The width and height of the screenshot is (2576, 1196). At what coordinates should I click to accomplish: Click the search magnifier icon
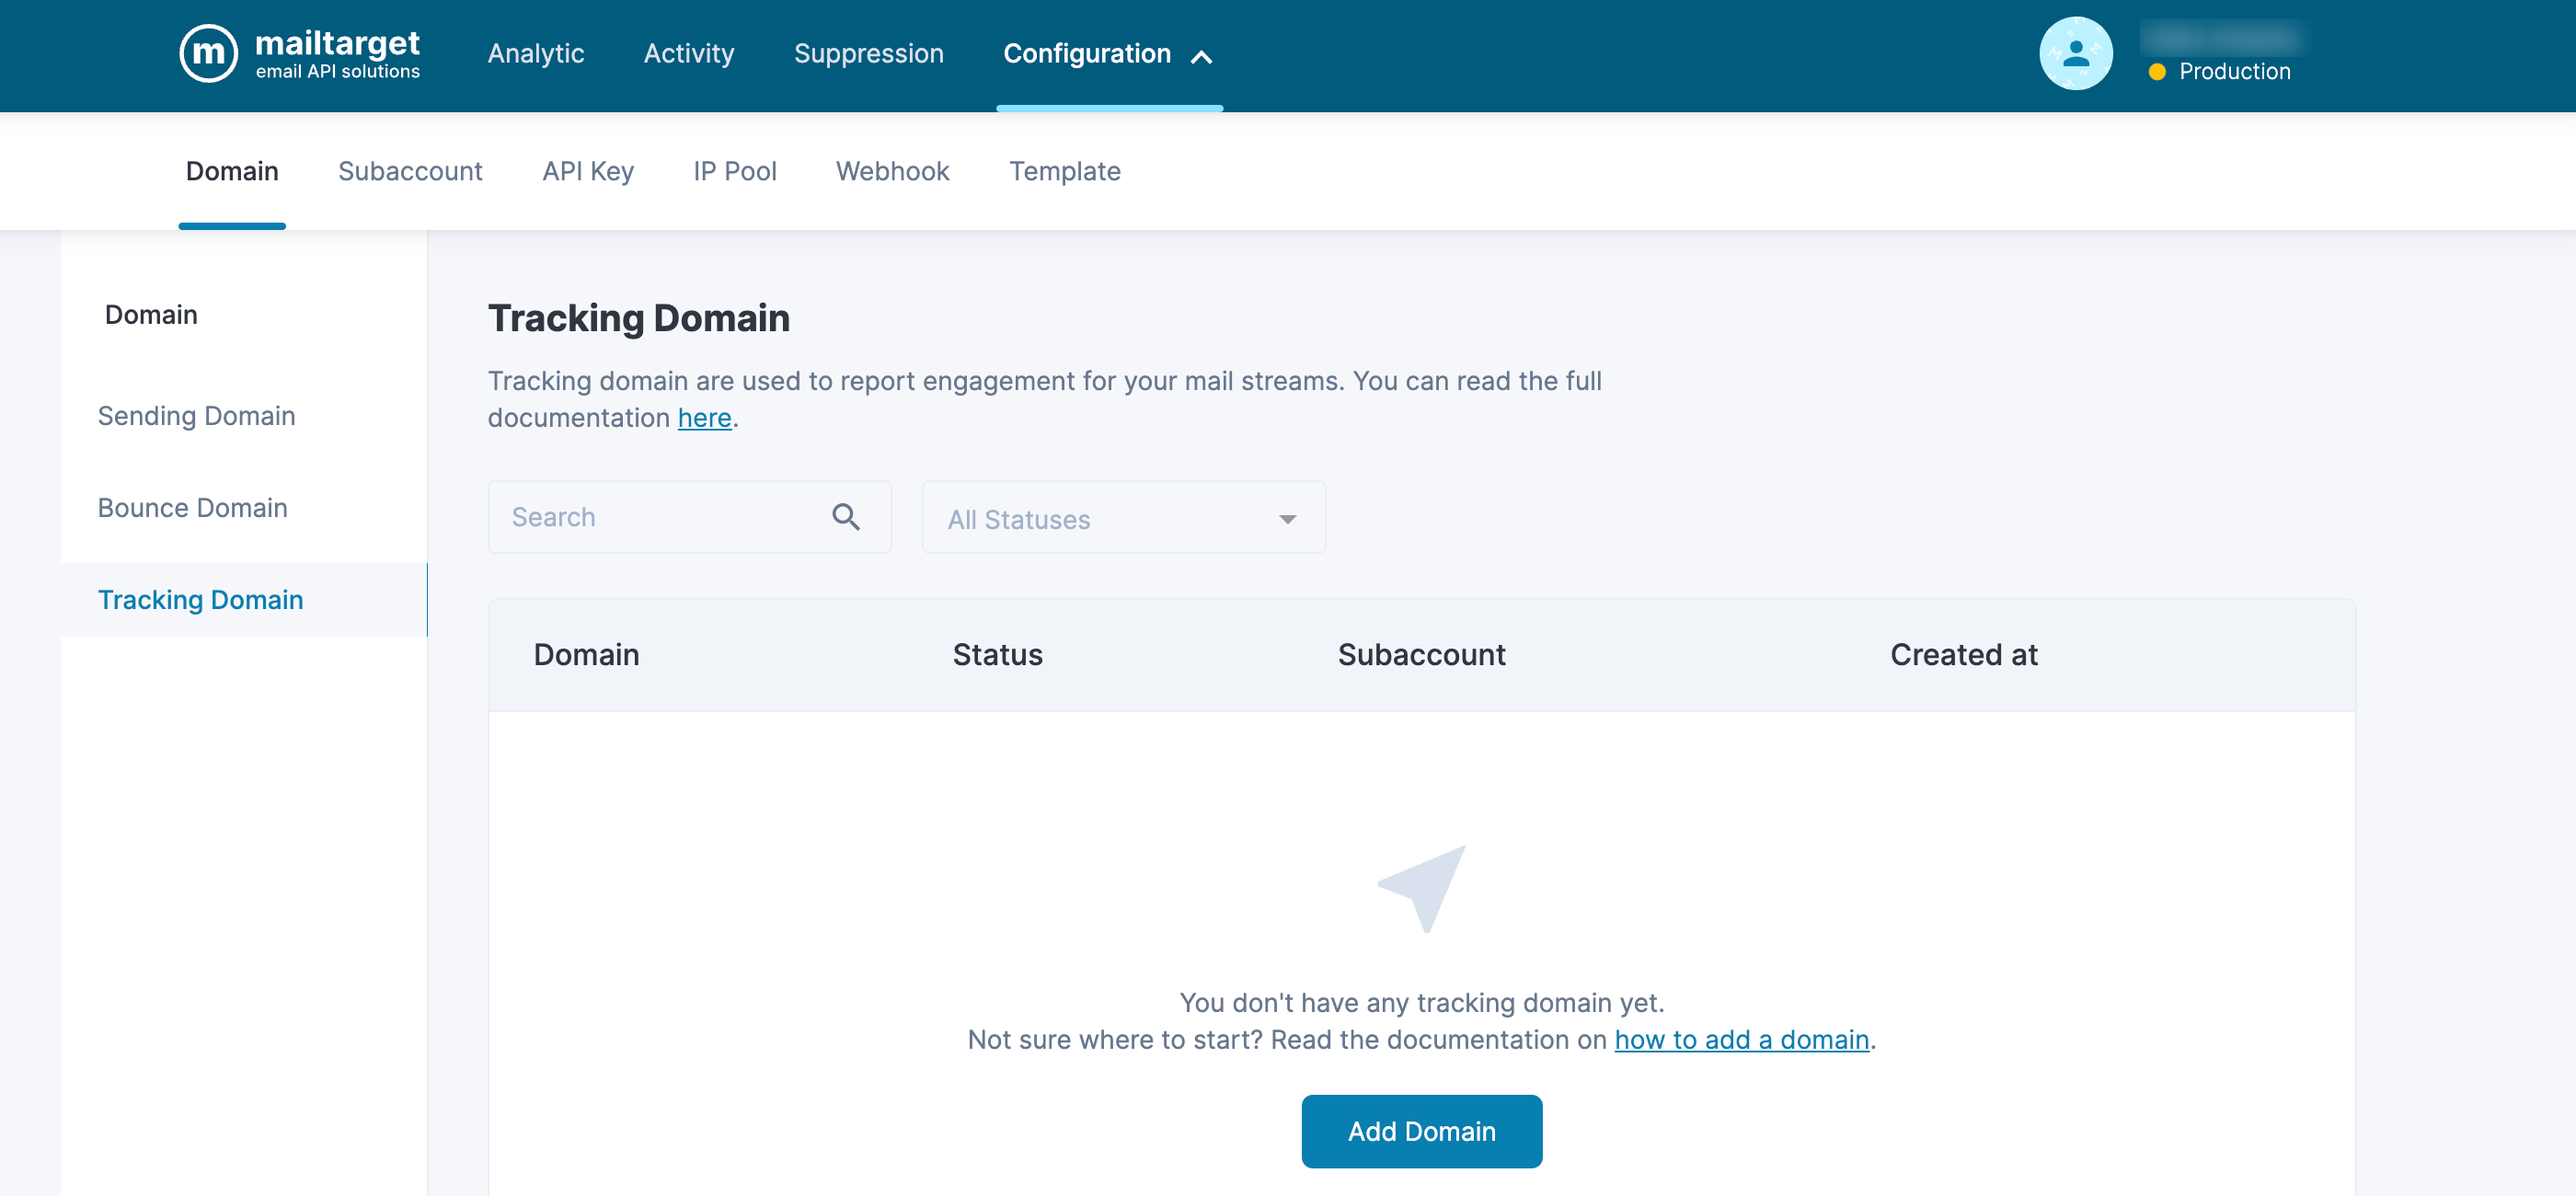point(845,517)
